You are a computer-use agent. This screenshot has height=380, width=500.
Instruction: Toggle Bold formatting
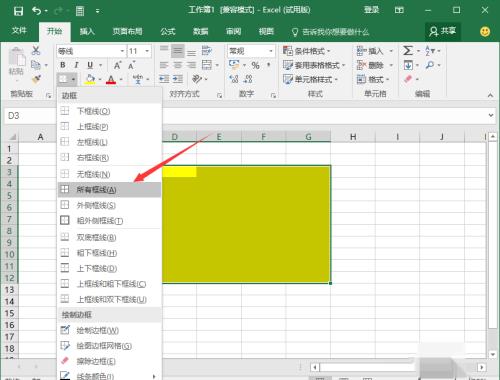63,65
